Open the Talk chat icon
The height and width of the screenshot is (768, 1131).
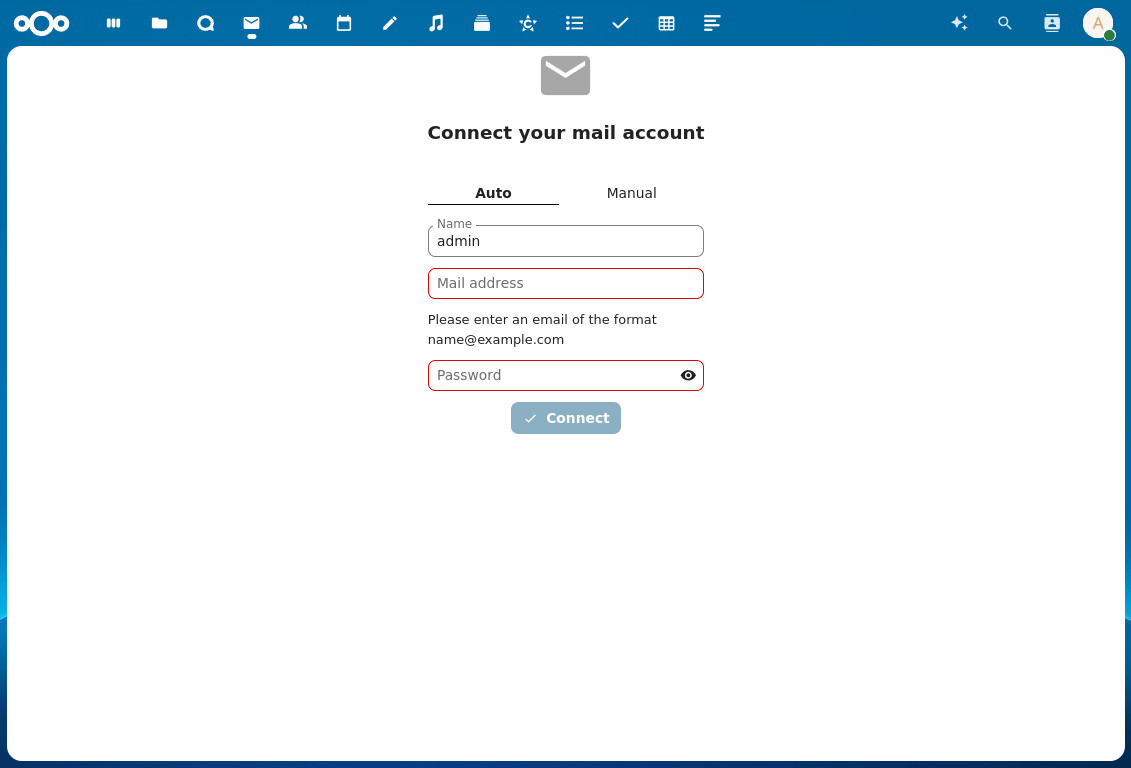pyautogui.click(x=206, y=23)
